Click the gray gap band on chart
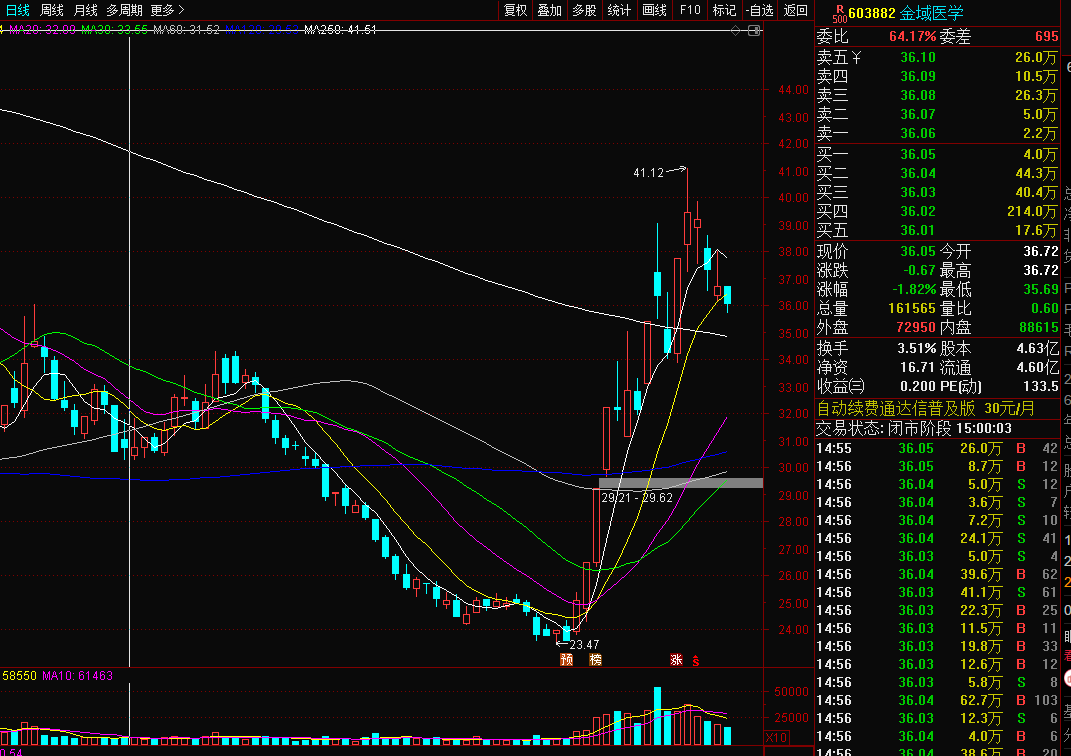This screenshot has width=1071, height=756. 681,483
